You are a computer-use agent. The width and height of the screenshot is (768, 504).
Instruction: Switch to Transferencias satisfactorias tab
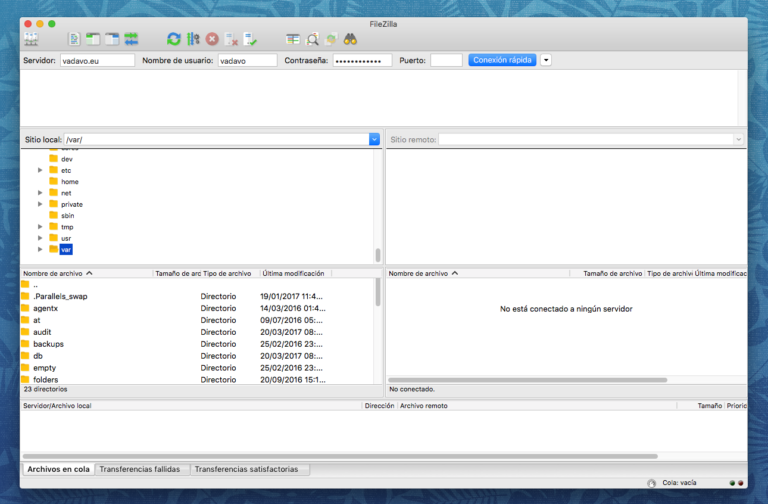pos(246,469)
